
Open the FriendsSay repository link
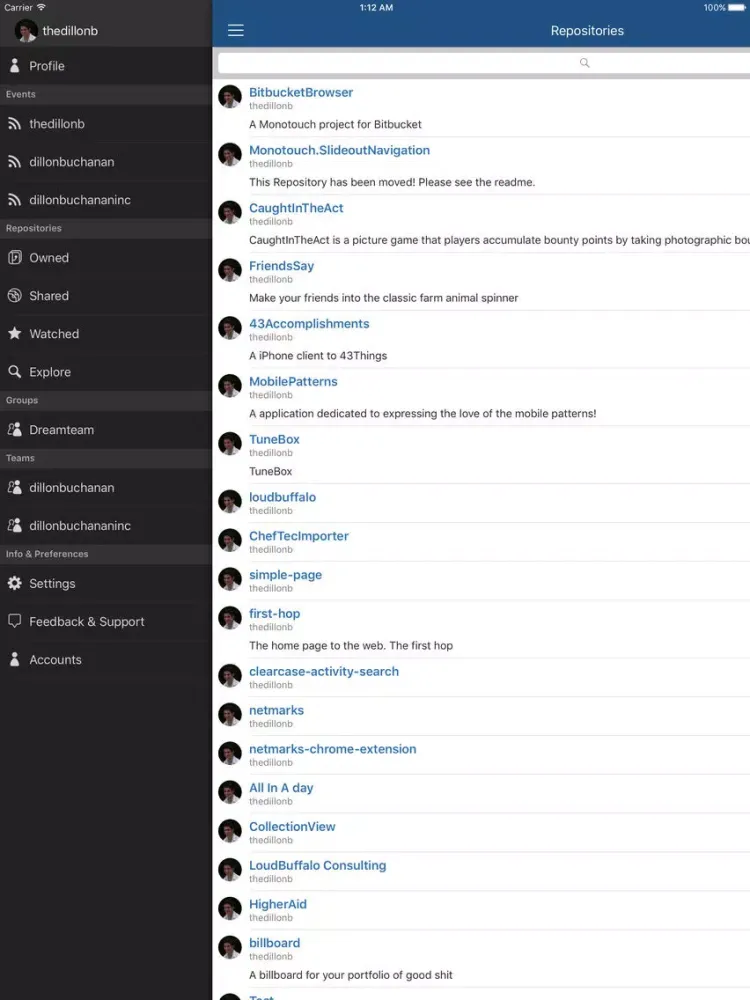point(281,265)
